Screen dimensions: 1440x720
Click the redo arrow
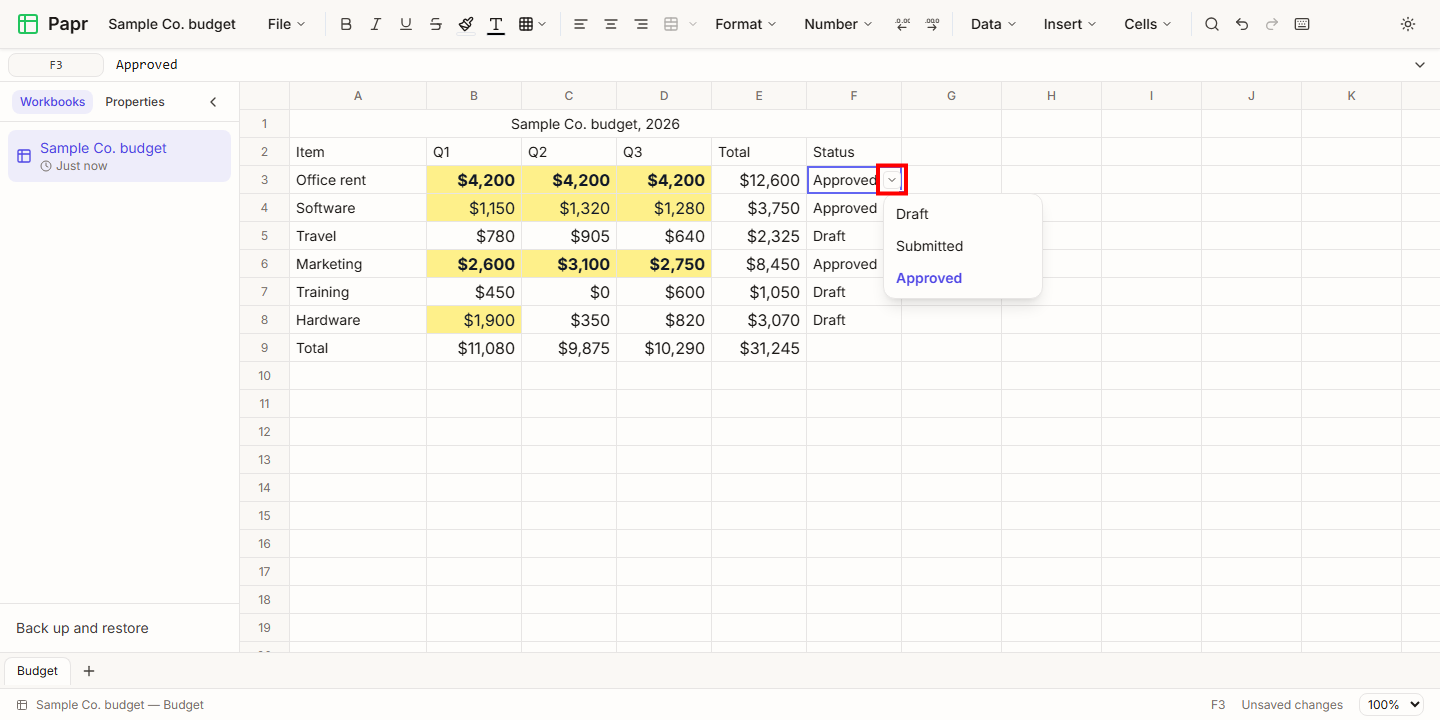1272,24
